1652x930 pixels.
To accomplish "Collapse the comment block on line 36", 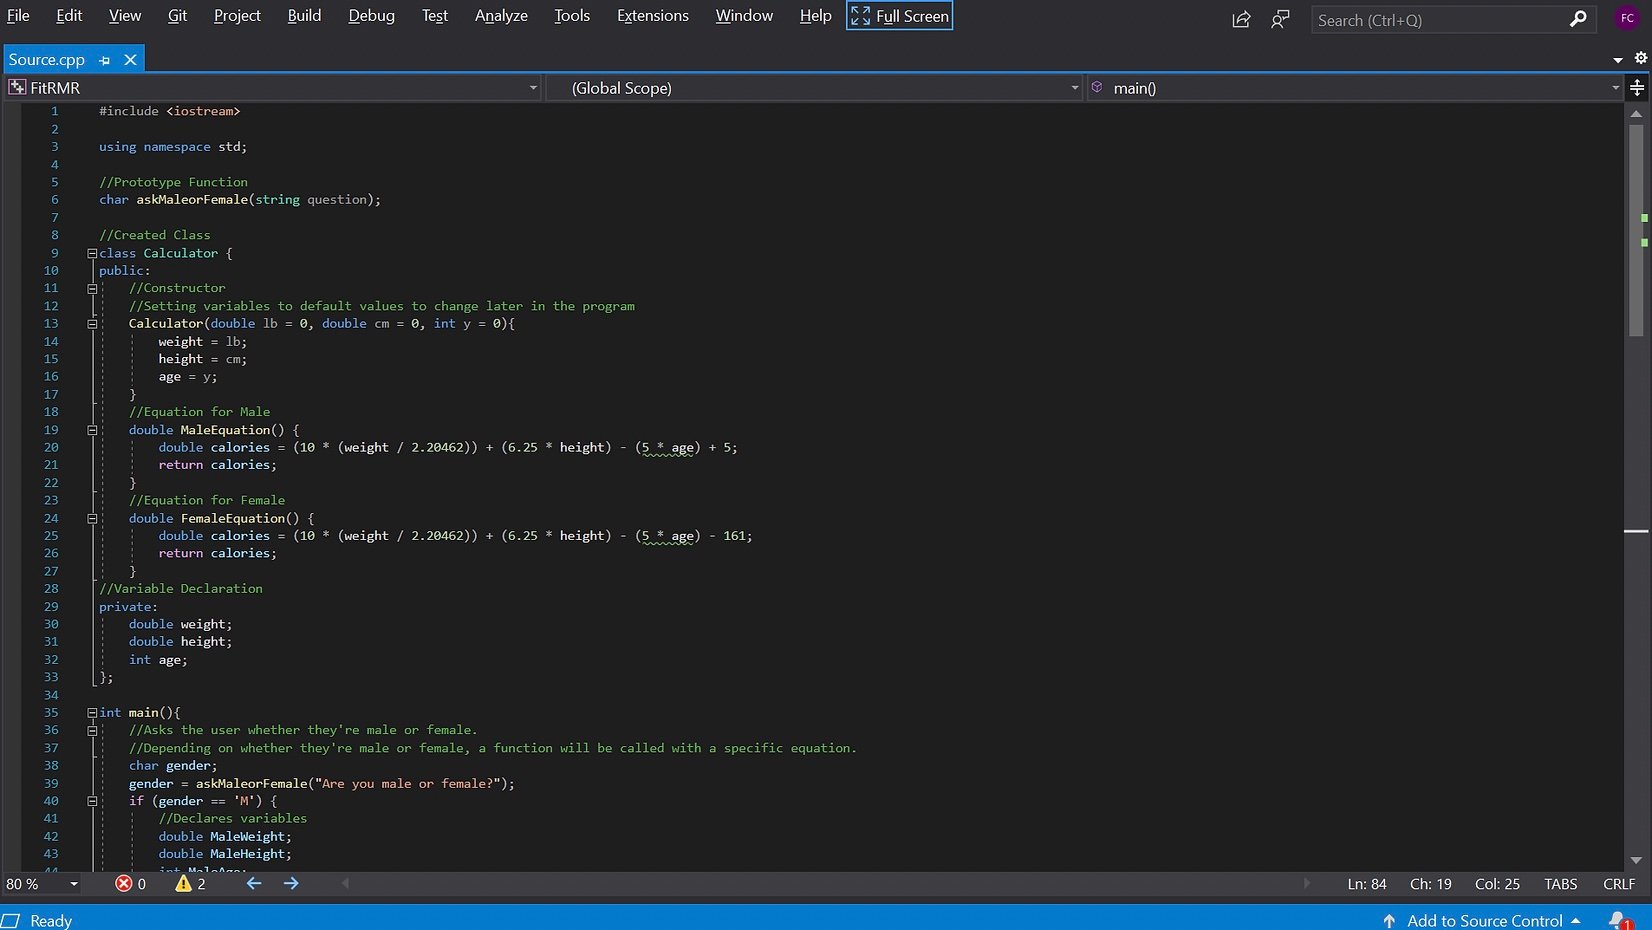I will (x=92, y=731).
